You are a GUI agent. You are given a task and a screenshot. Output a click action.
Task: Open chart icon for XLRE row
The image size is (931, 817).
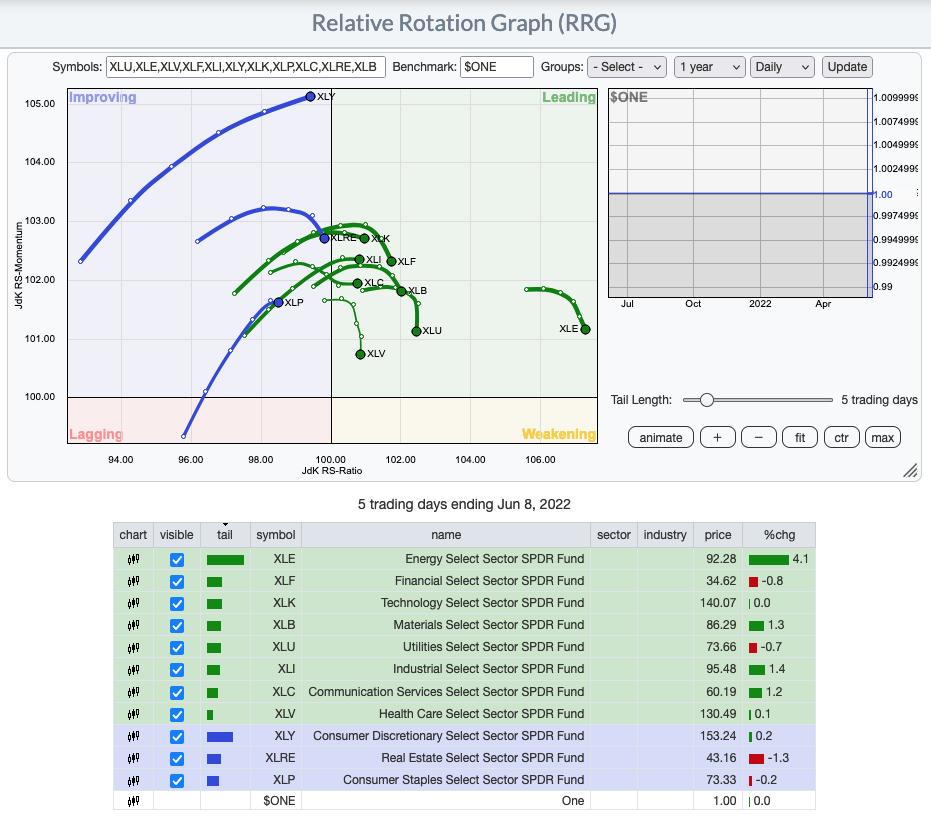click(133, 758)
